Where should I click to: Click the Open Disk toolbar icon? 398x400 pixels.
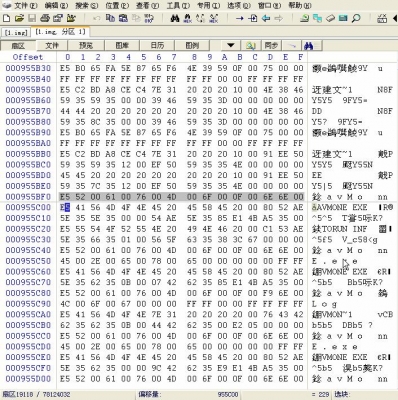[304, 18]
